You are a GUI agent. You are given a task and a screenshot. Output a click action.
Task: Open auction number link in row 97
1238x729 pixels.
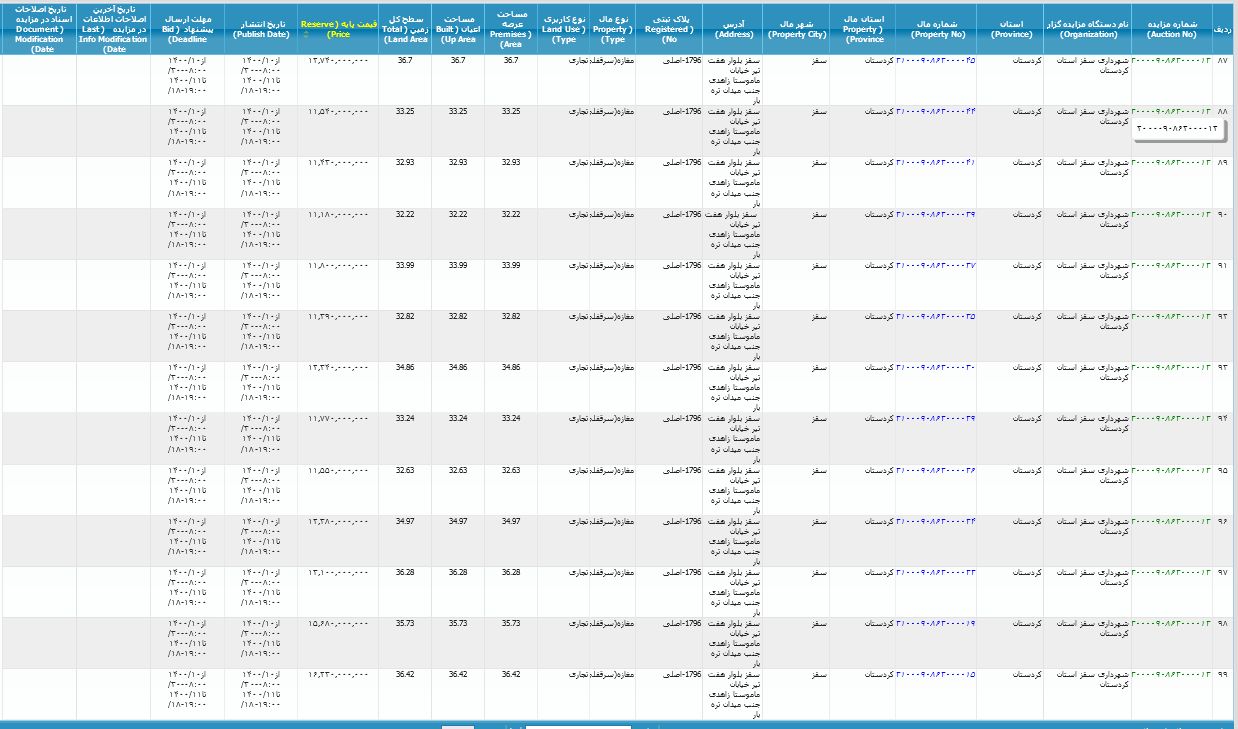pos(1170,573)
